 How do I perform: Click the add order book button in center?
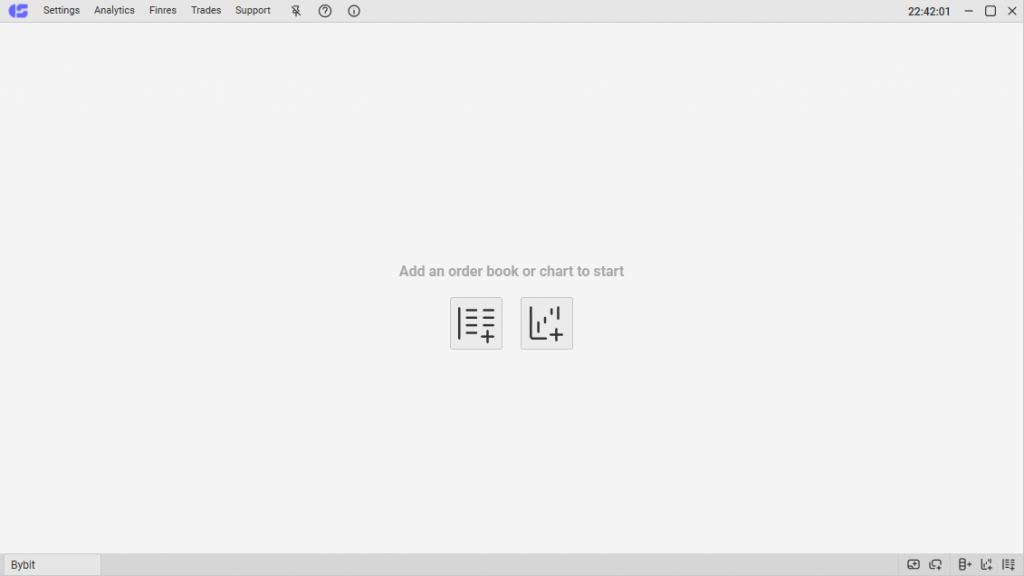point(476,323)
